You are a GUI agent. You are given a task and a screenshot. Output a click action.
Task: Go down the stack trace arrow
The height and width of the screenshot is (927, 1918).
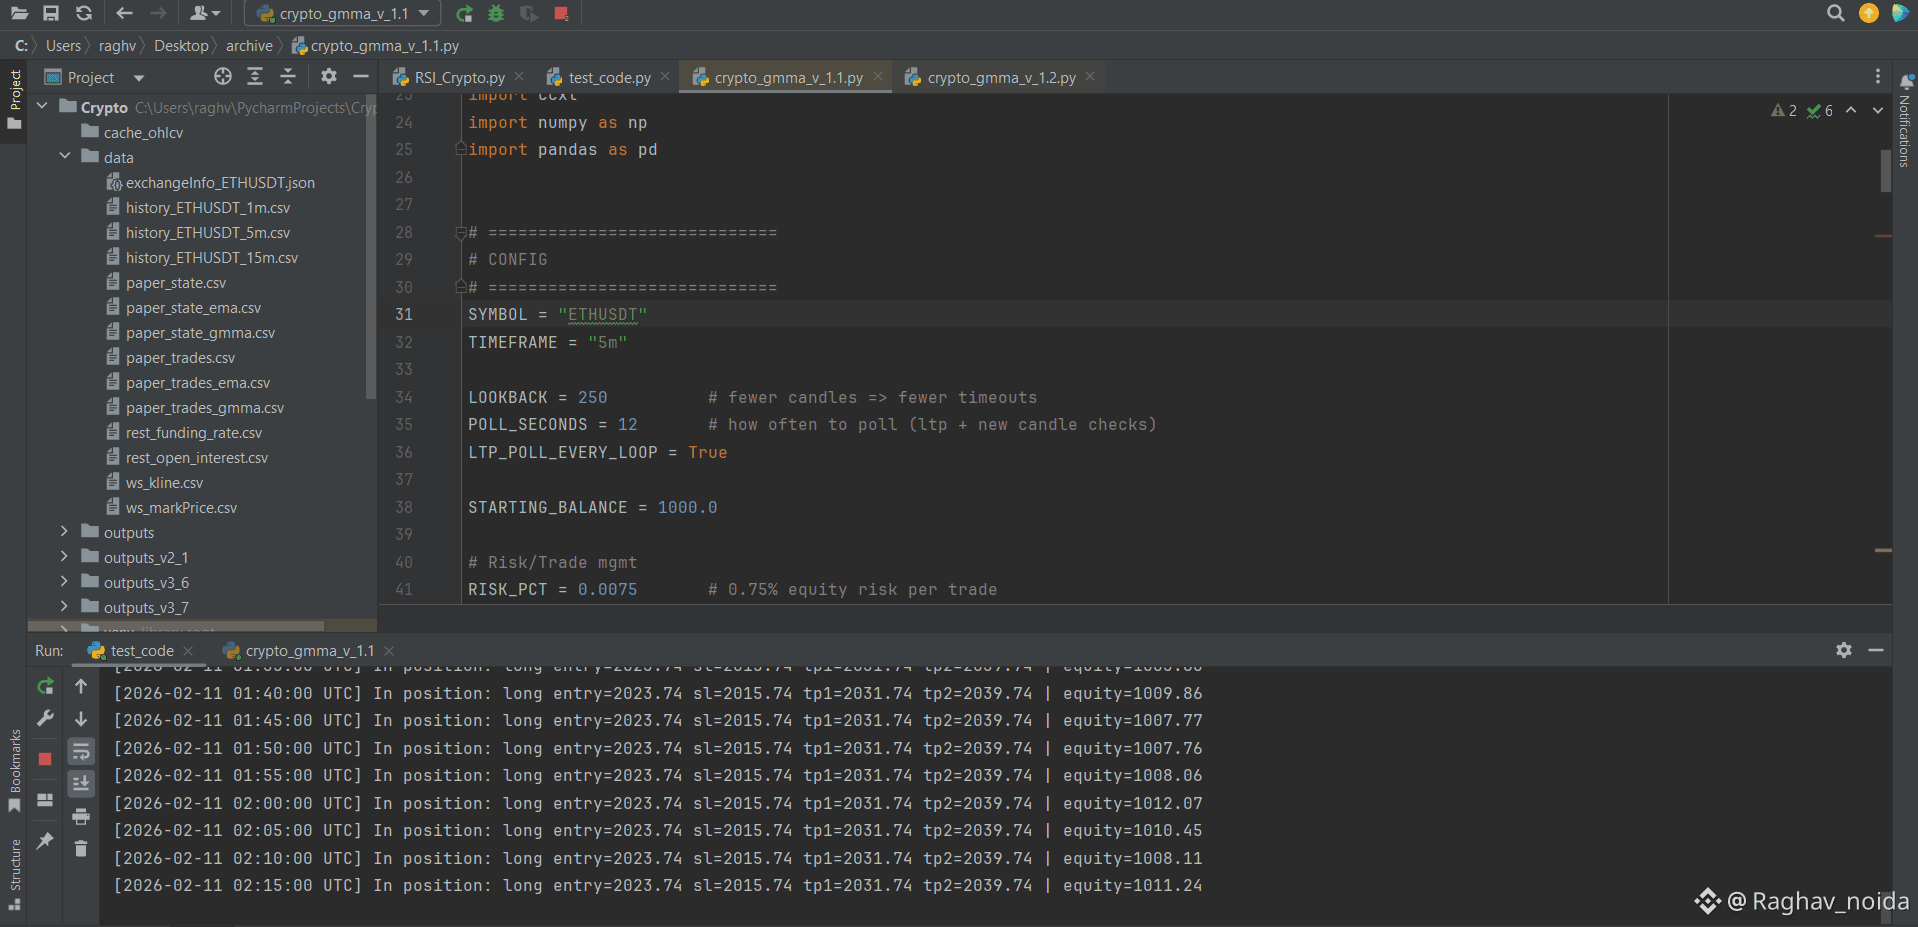click(x=81, y=718)
